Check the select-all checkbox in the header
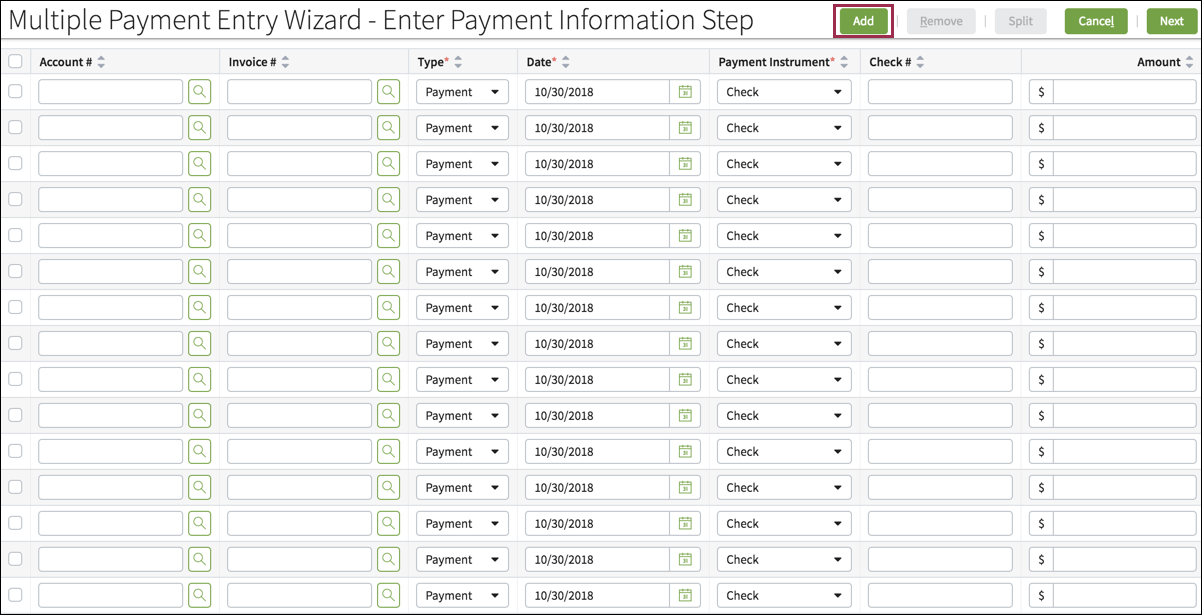Screen dimensions: 1202x615 (15, 61)
